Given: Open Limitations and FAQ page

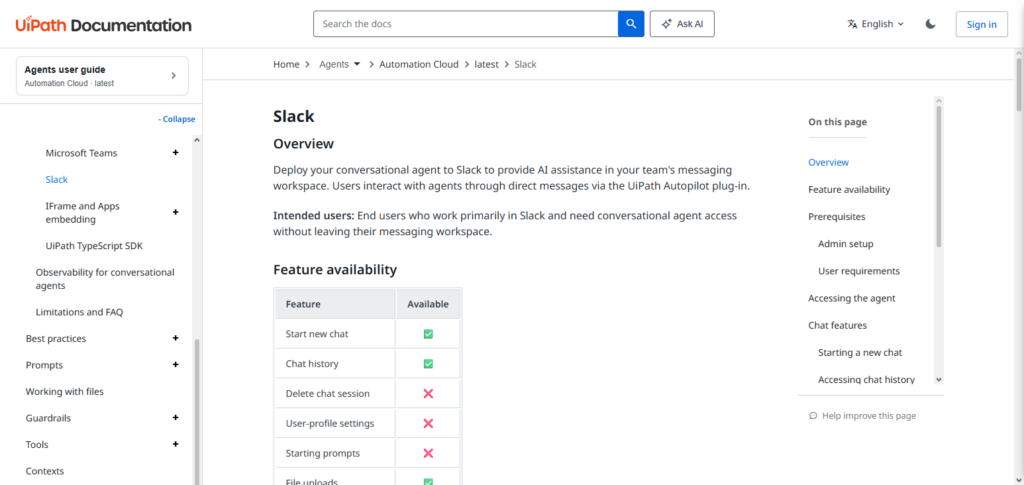Looking at the screenshot, I should [79, 312].
